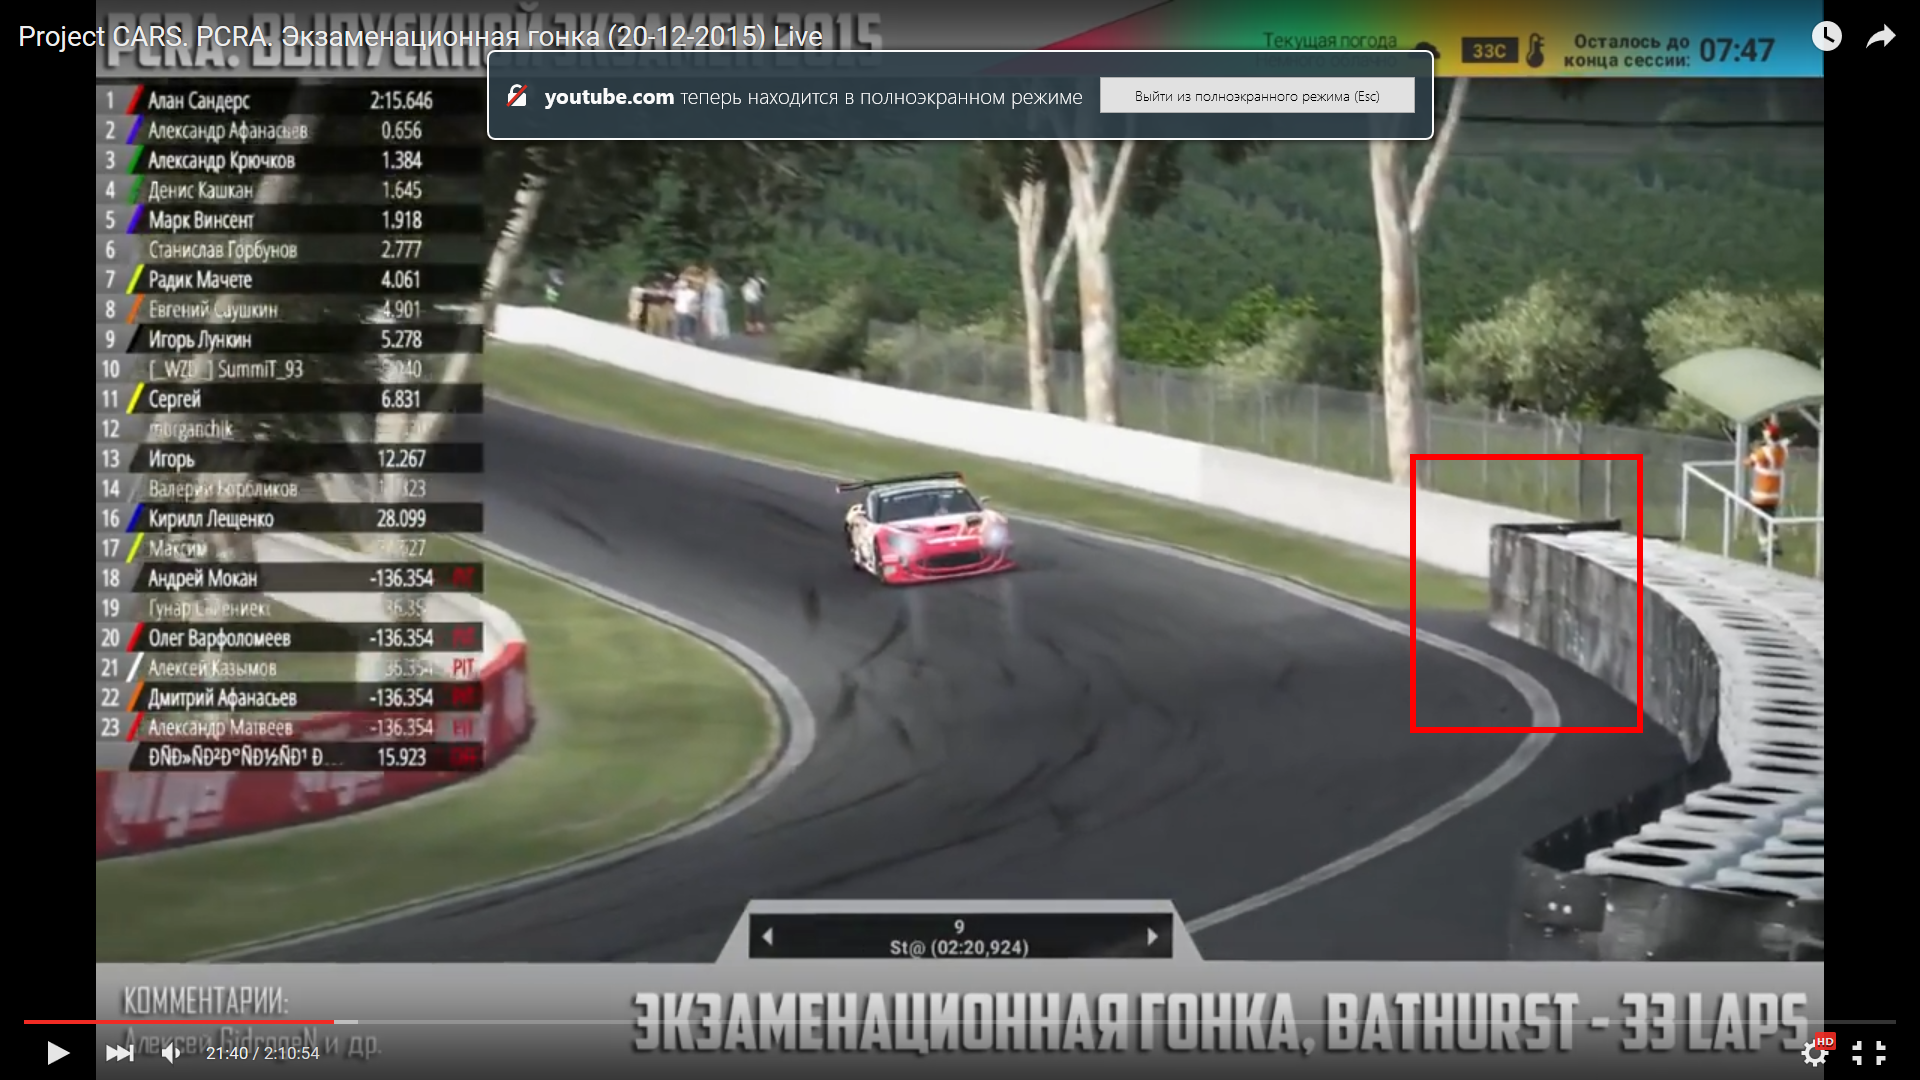Click the left arrow of St@ driver selector
The height and width of the screenshot is (1080, 1920).
pos(767,937)
